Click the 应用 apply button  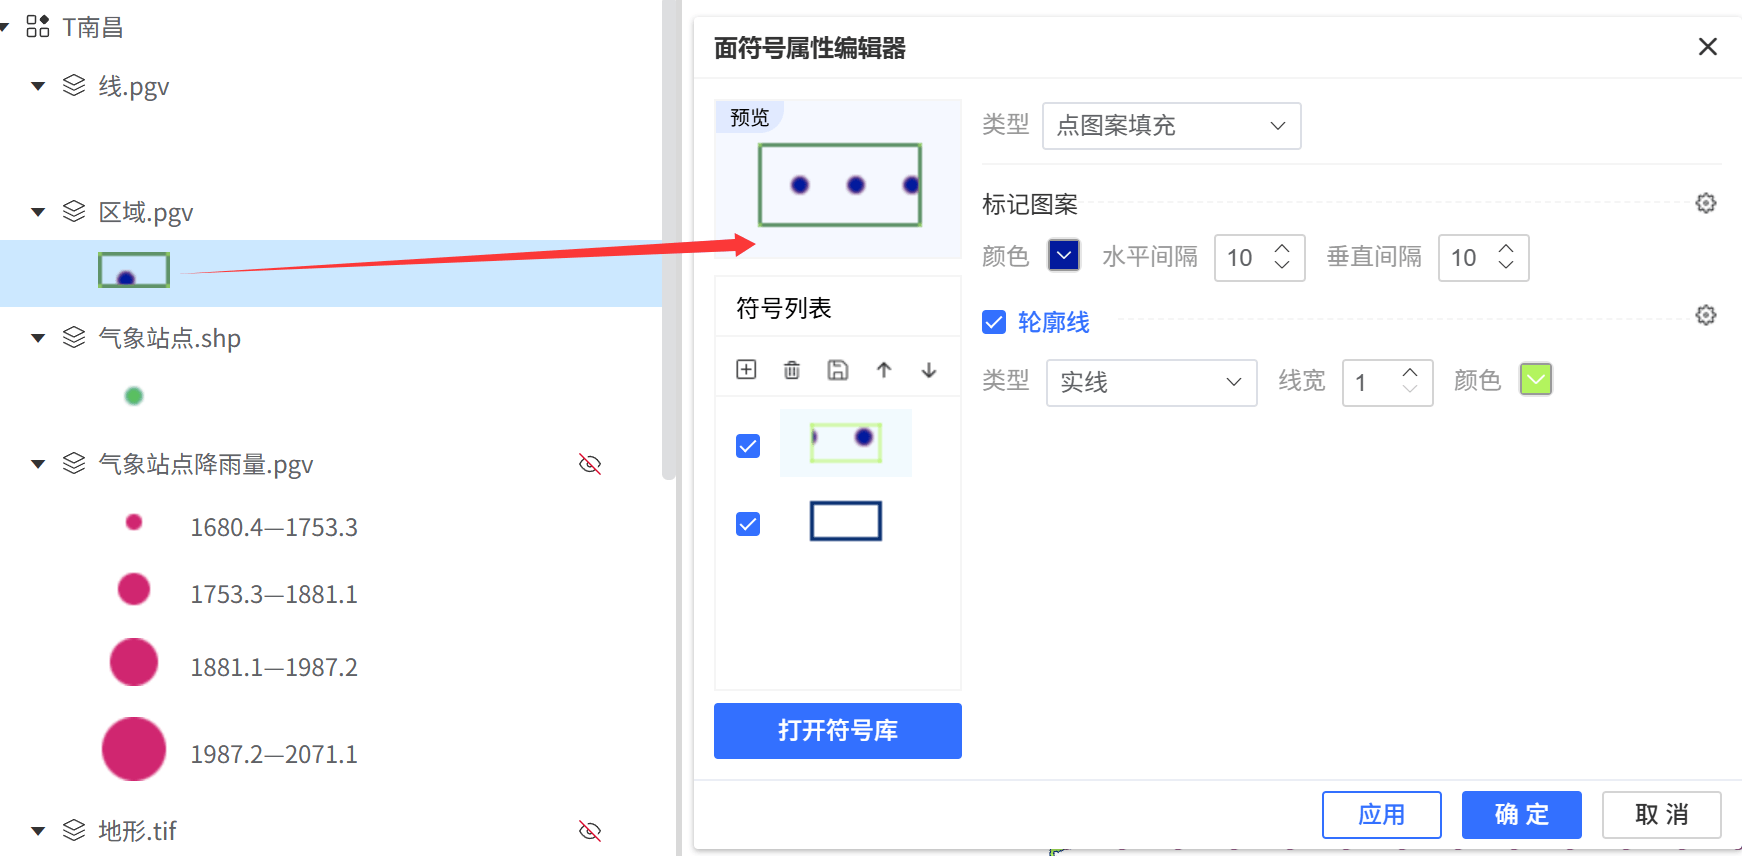point(1381,815)
